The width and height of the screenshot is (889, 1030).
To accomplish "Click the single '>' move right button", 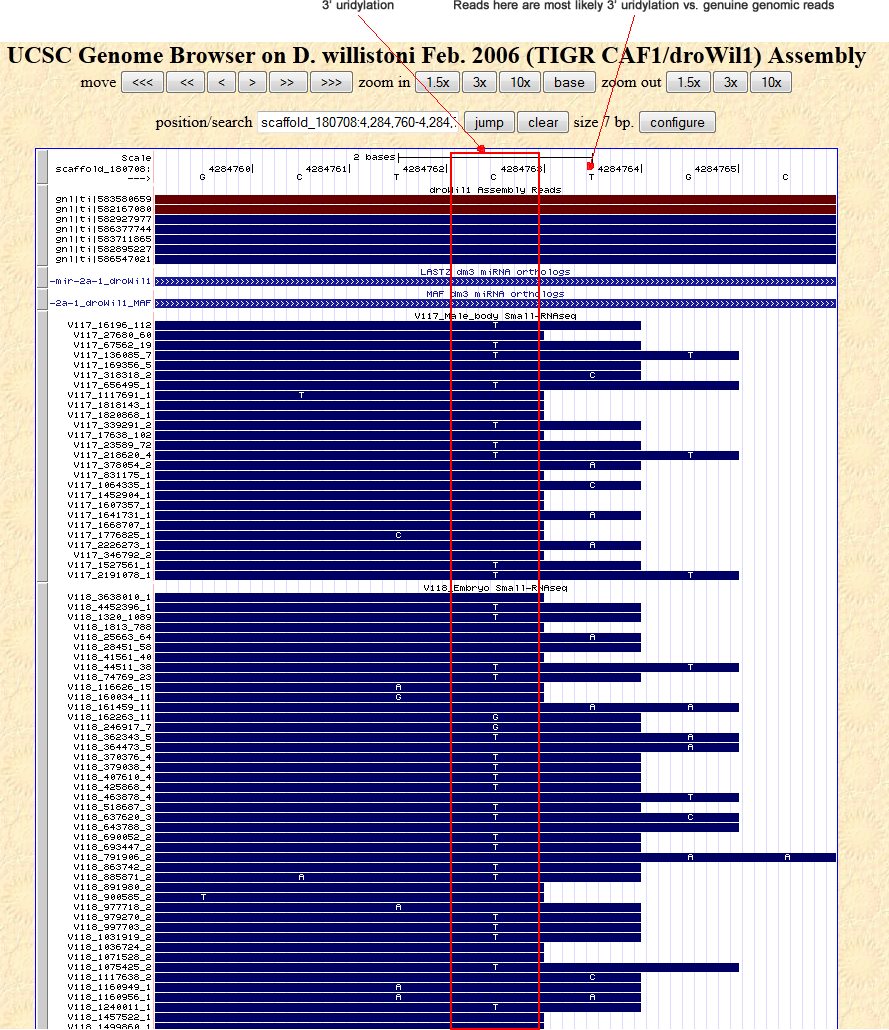I will coord(252,82).
